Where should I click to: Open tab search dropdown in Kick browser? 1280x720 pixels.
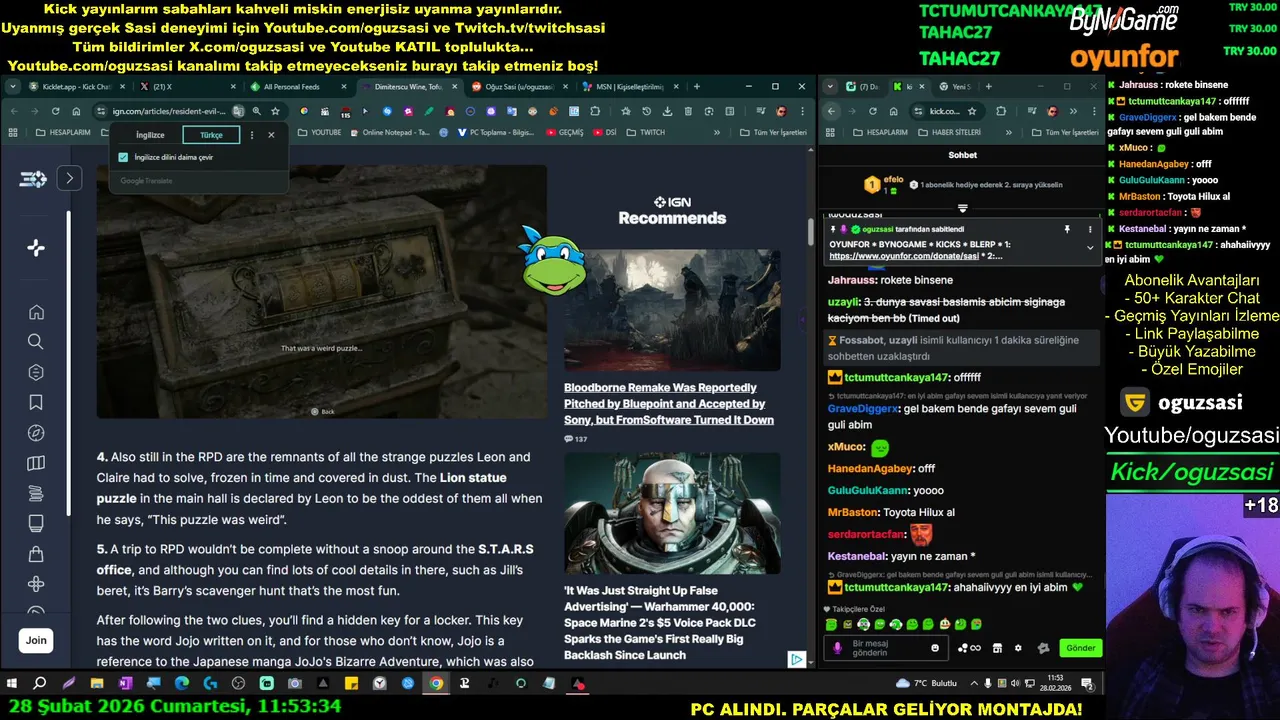[x=832, y=87]
